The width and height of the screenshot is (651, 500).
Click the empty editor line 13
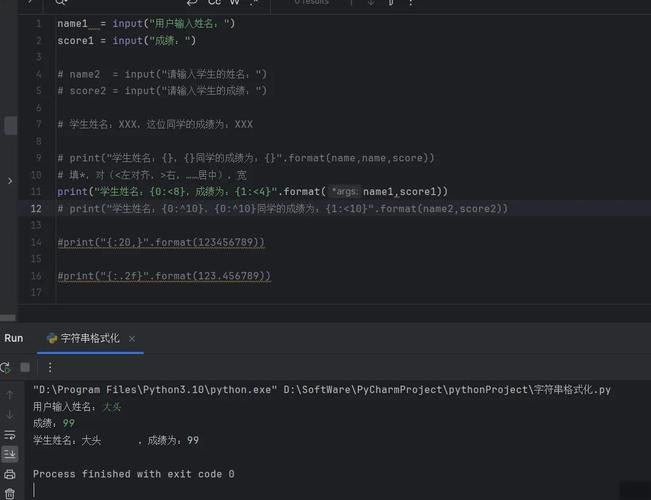pyautogui.click(x=353, y=225)
